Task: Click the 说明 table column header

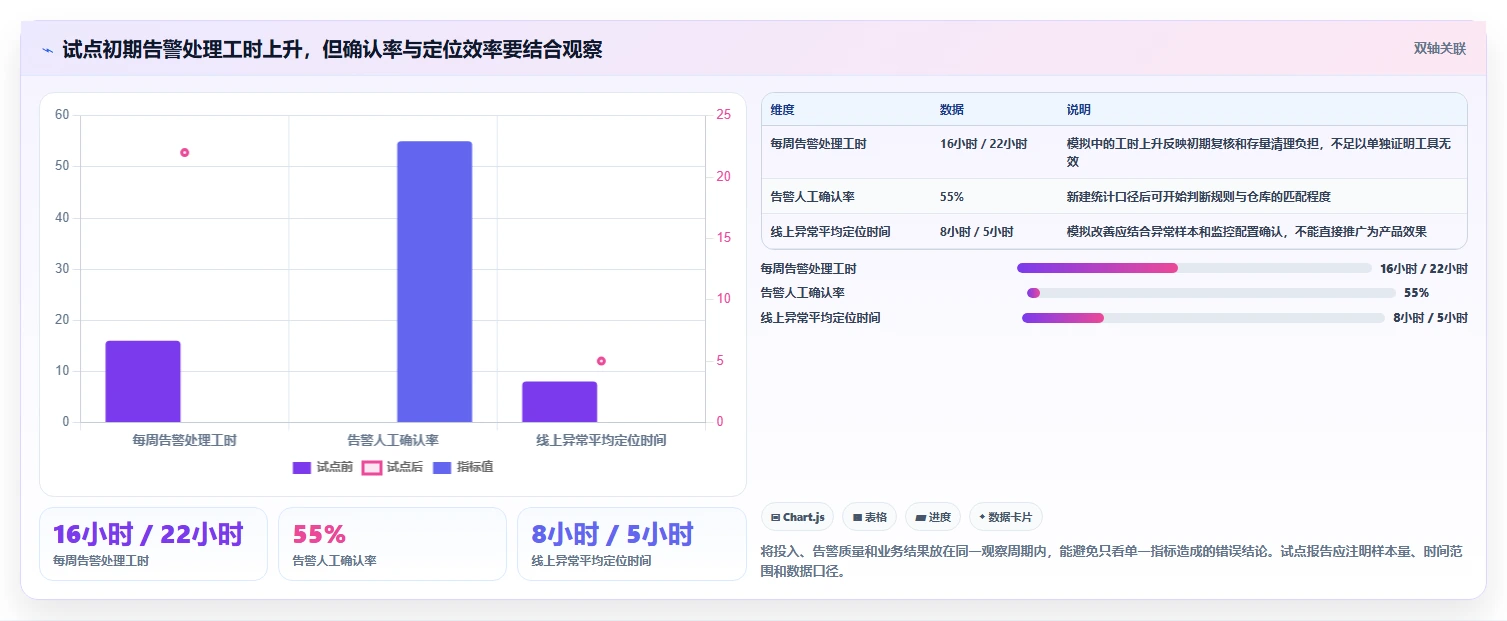Action: (x=1079, y=110)
